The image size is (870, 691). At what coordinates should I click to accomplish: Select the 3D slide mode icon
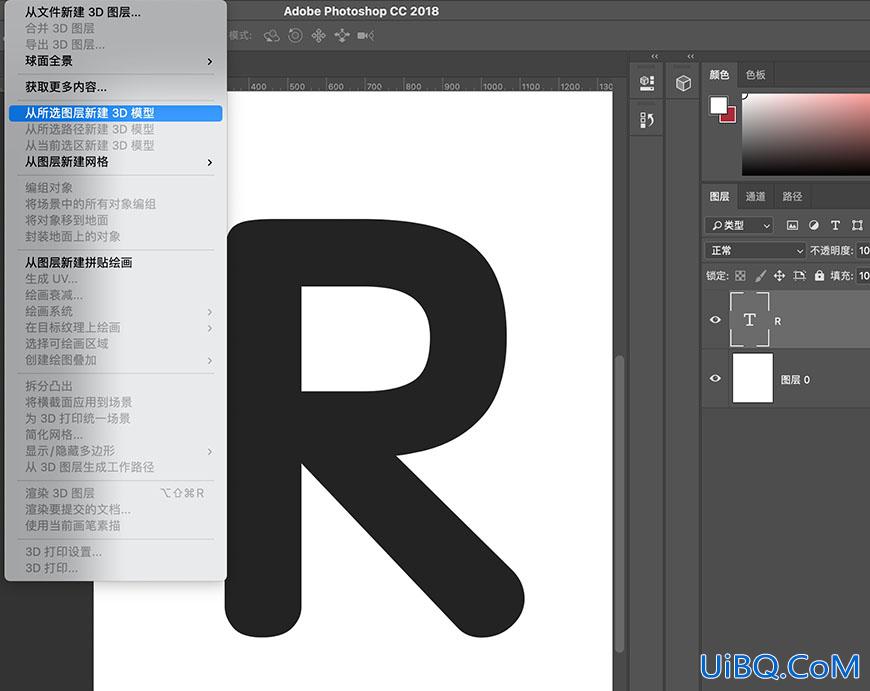[x=342, y=36]
